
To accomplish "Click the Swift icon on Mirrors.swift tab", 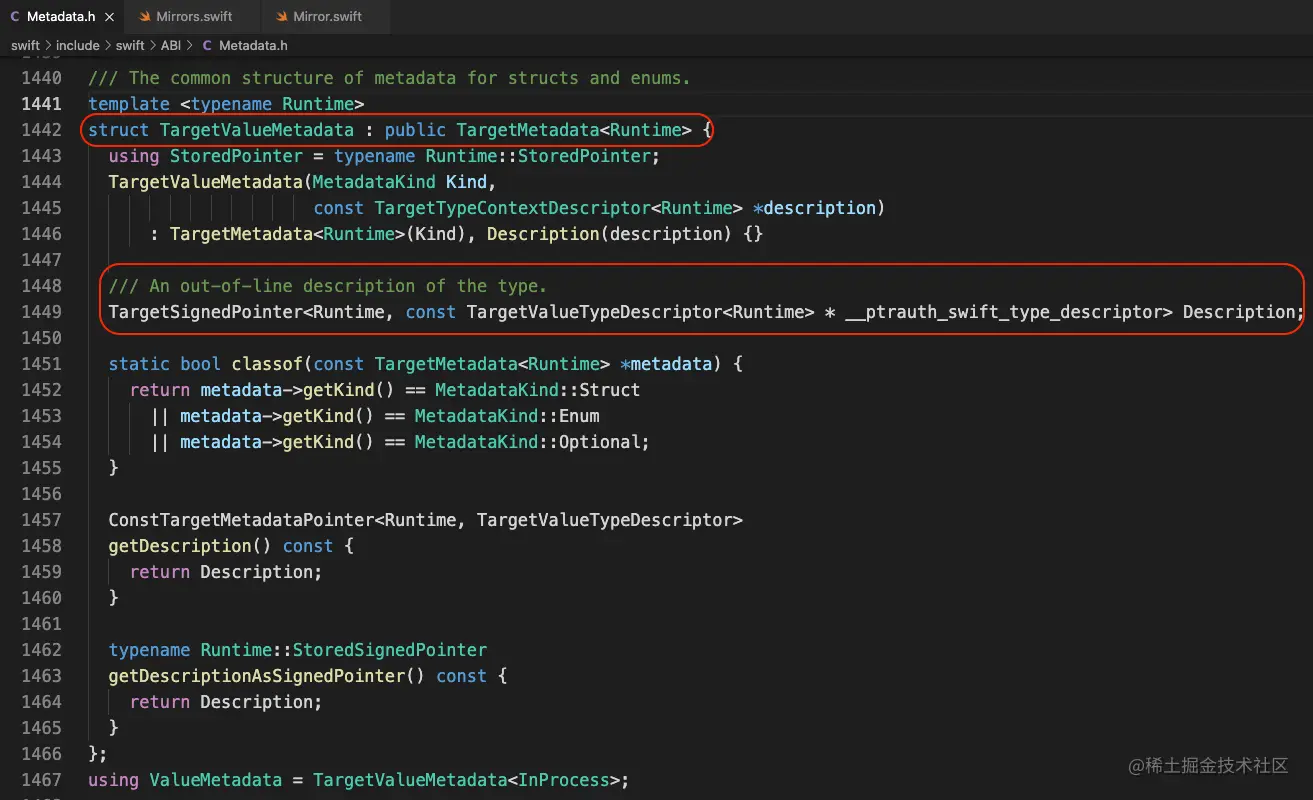I will 143,17.
